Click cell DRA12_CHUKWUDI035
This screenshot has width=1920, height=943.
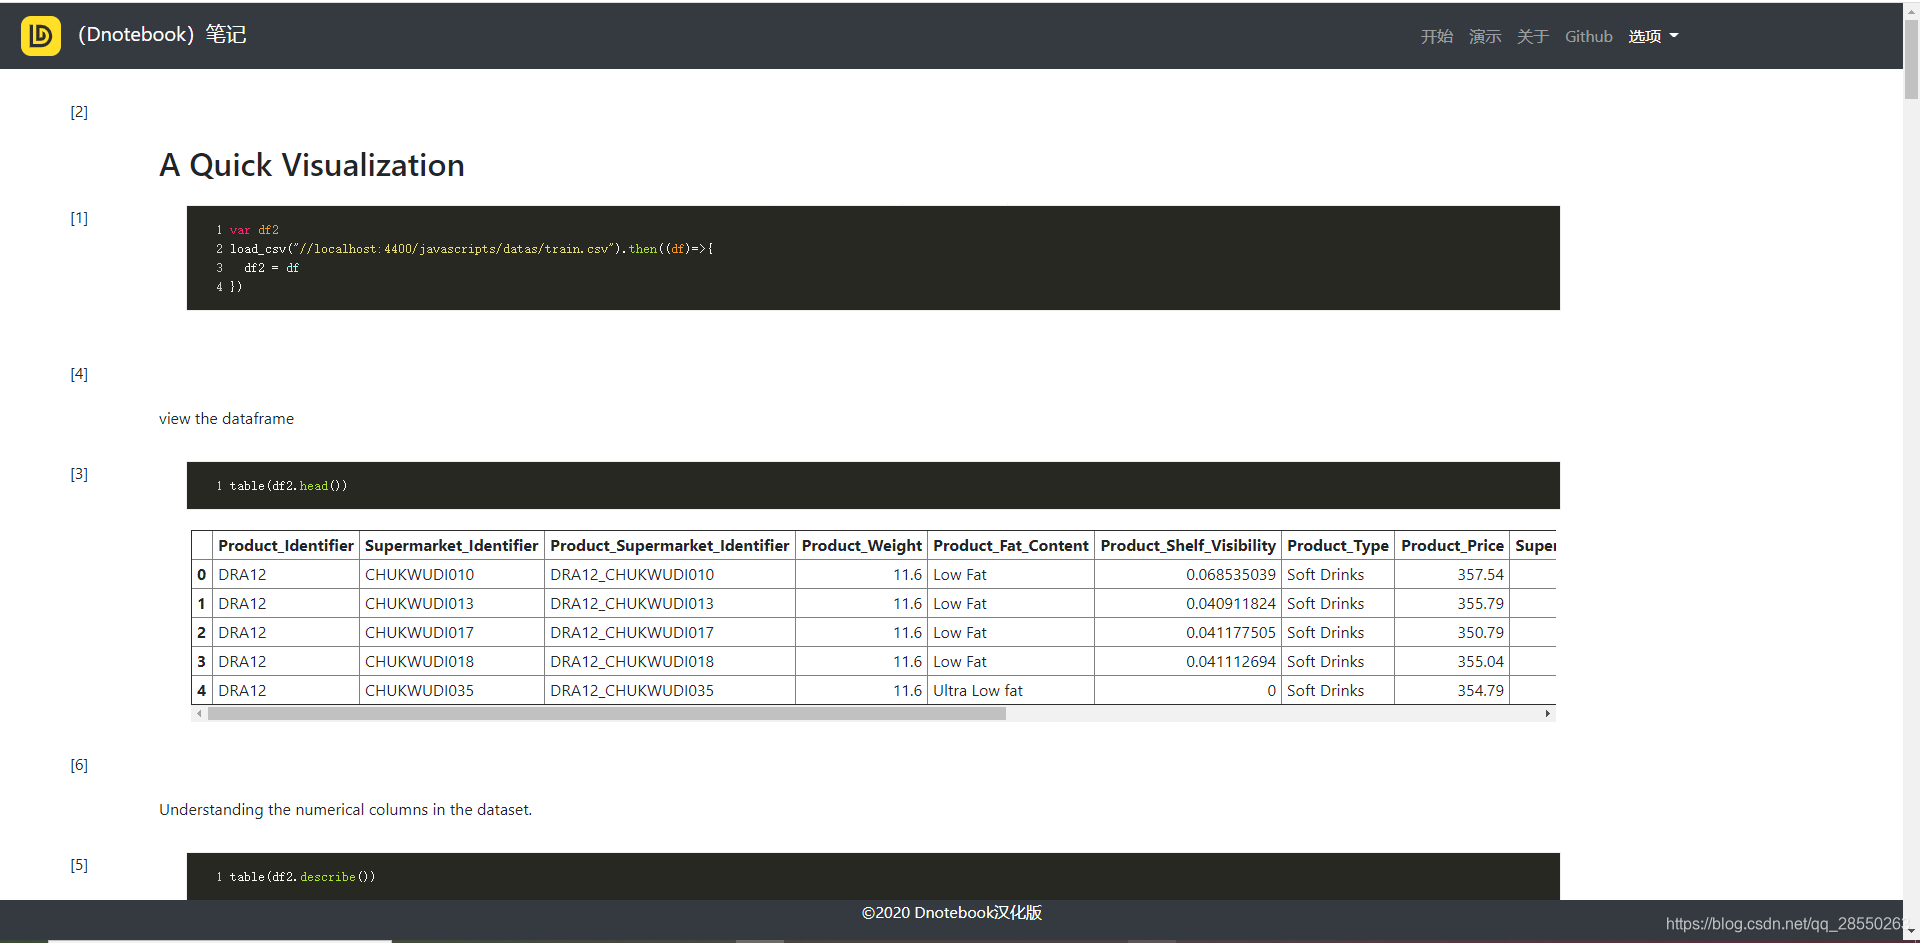670,691
